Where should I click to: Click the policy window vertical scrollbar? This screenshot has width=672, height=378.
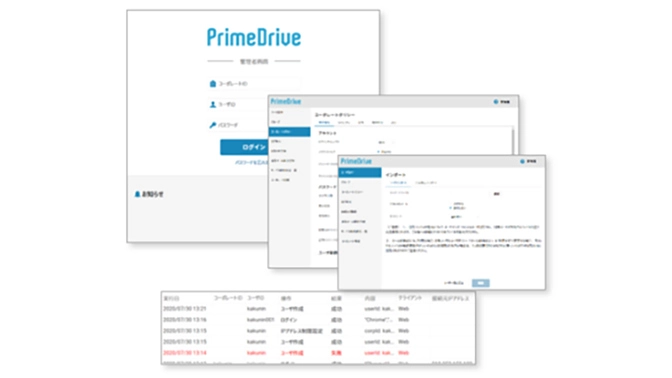[513, 141]
